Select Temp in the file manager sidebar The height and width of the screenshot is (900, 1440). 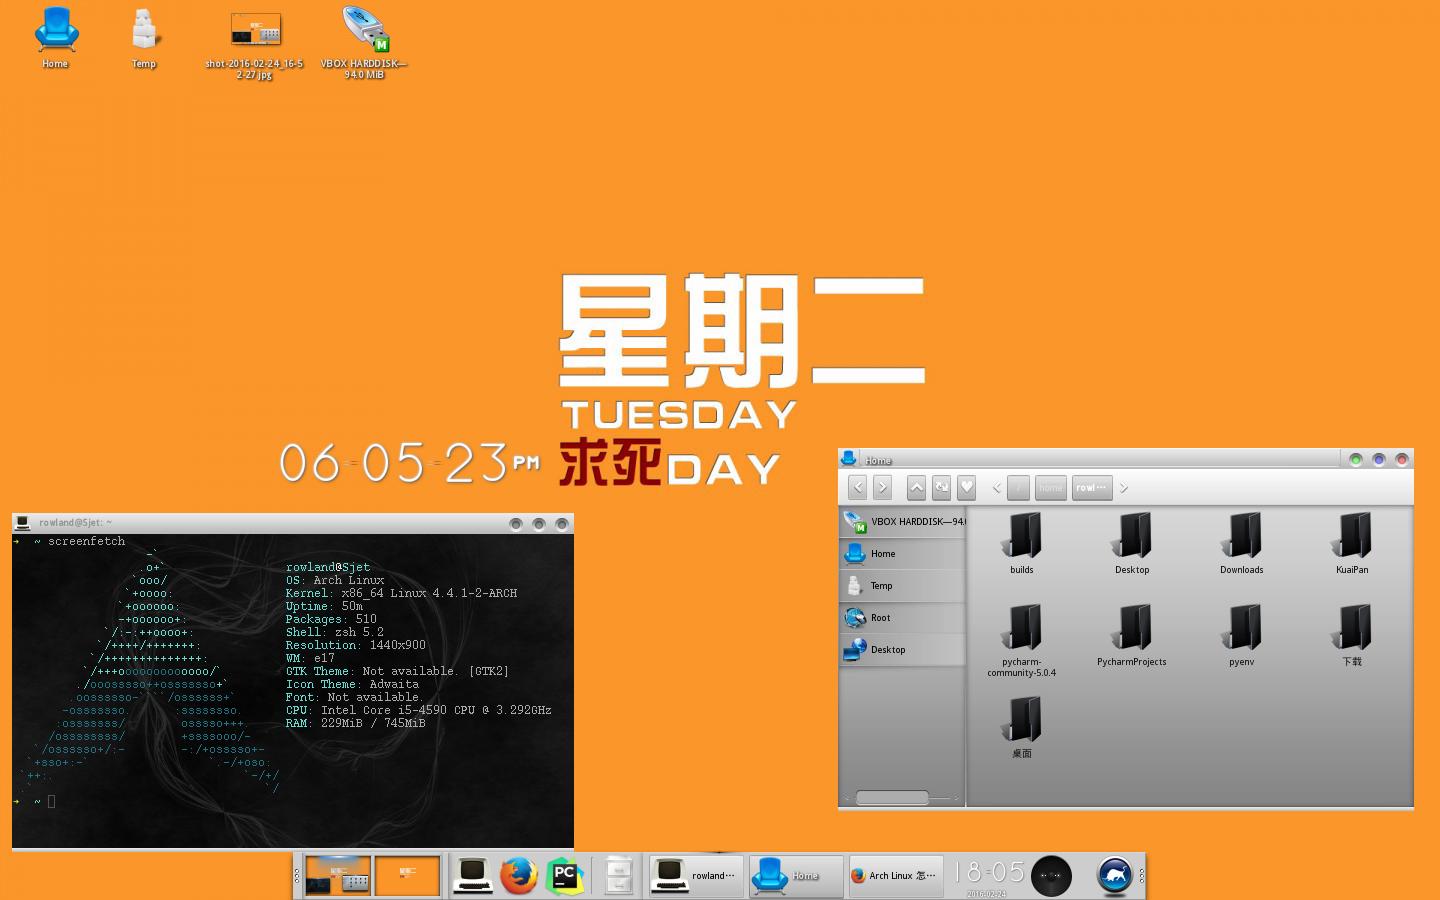903,585
